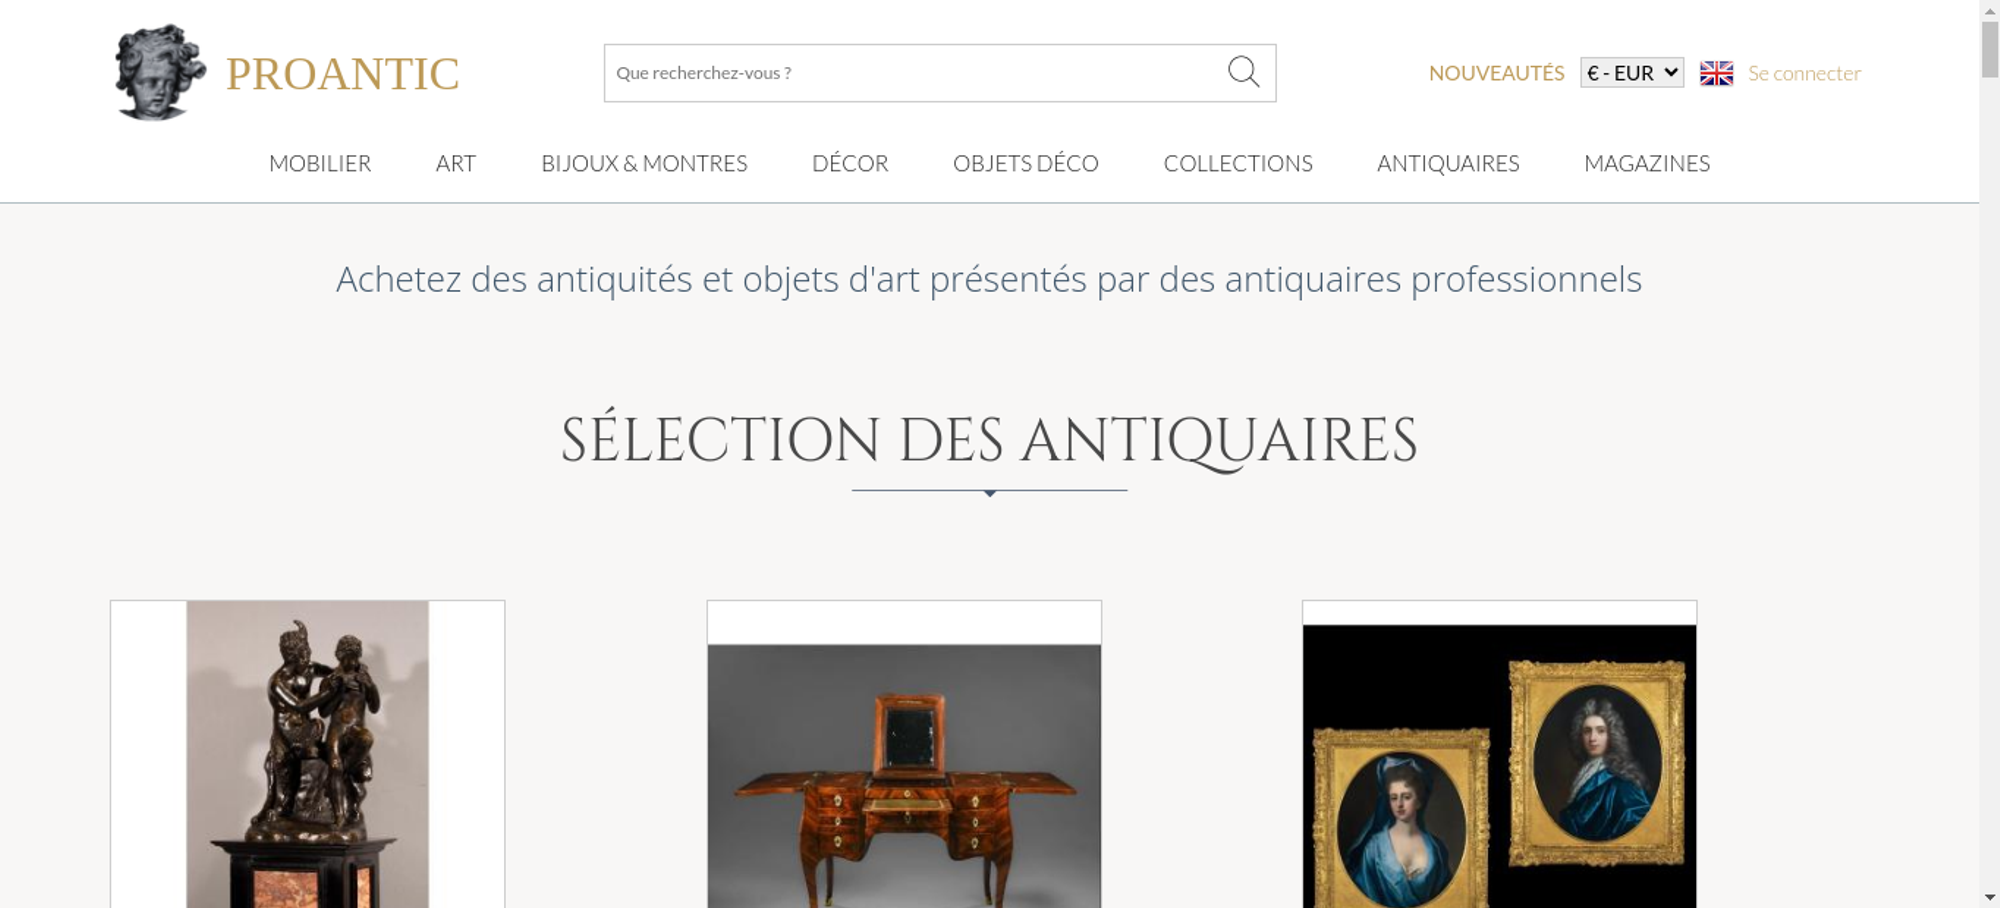Open the COLLECTIONS menu
This screenshot has height=908, width=2000.
coord(1238,163)
